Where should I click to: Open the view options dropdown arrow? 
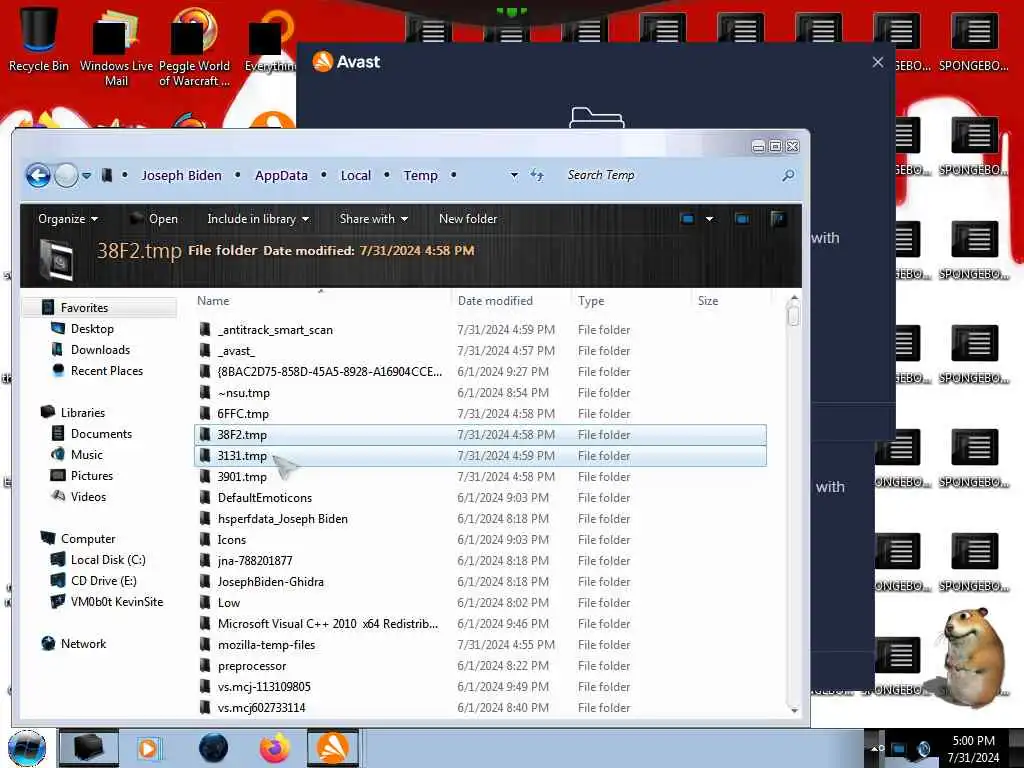(709, 219)
